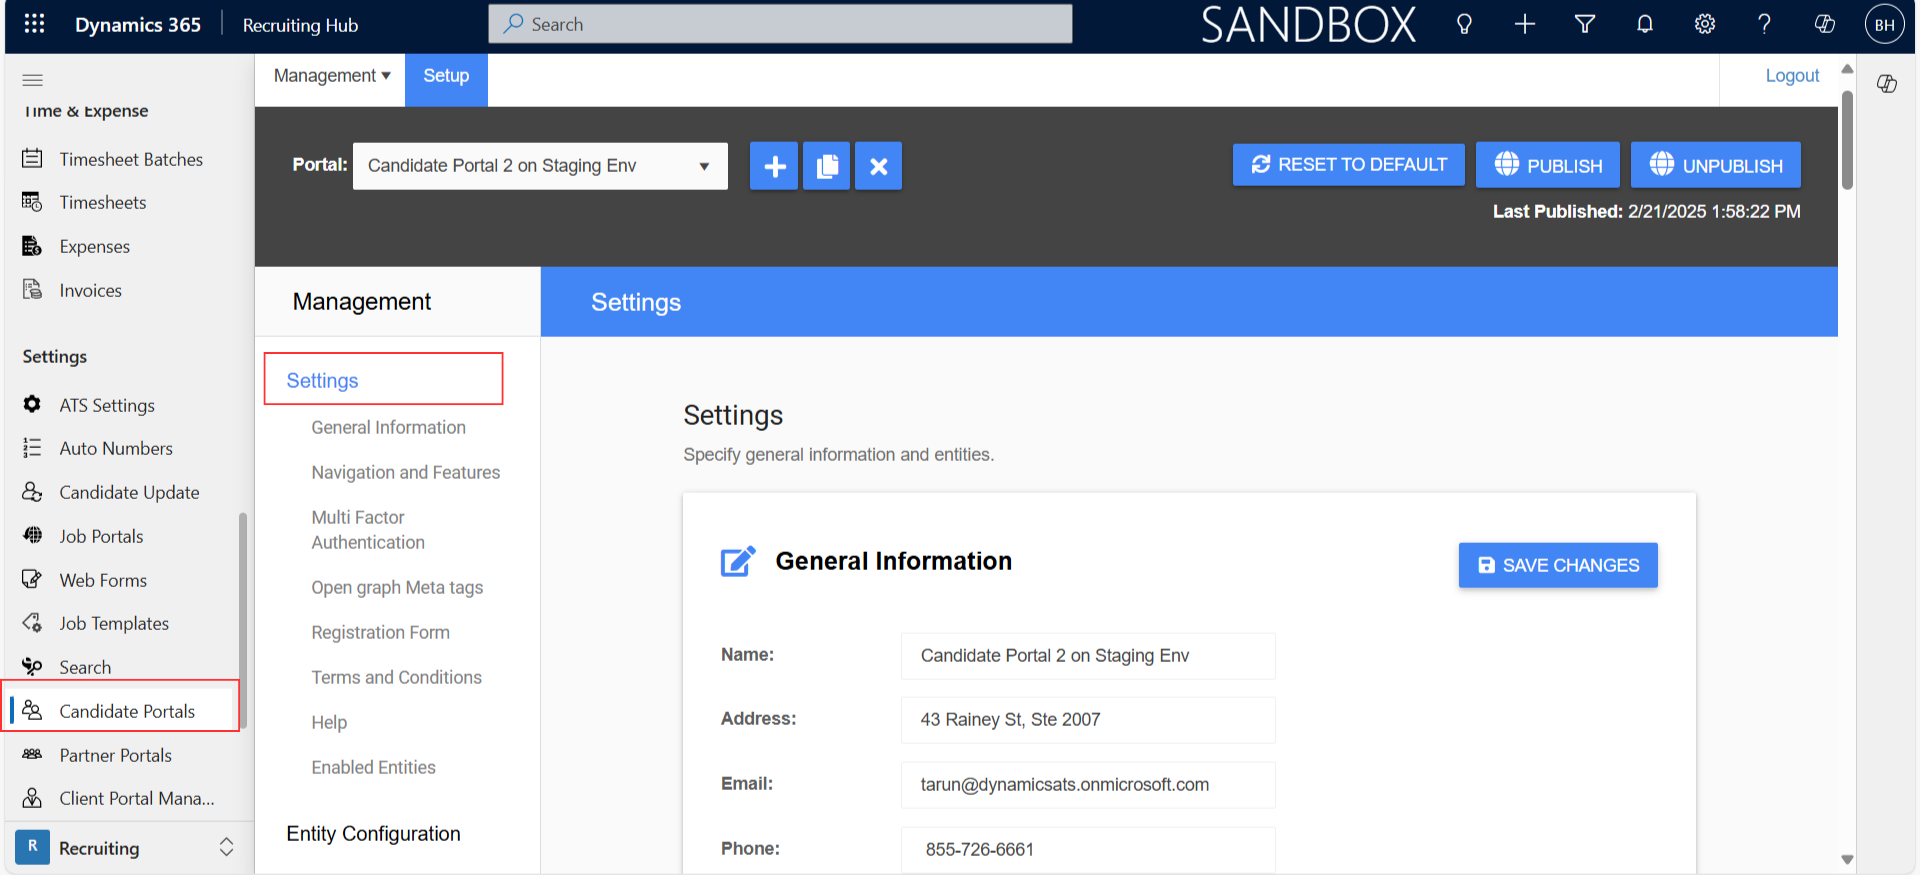Click the UNPUBLISH button
This screenshot has width=1920, height=875.
(x=1716, y=165)
